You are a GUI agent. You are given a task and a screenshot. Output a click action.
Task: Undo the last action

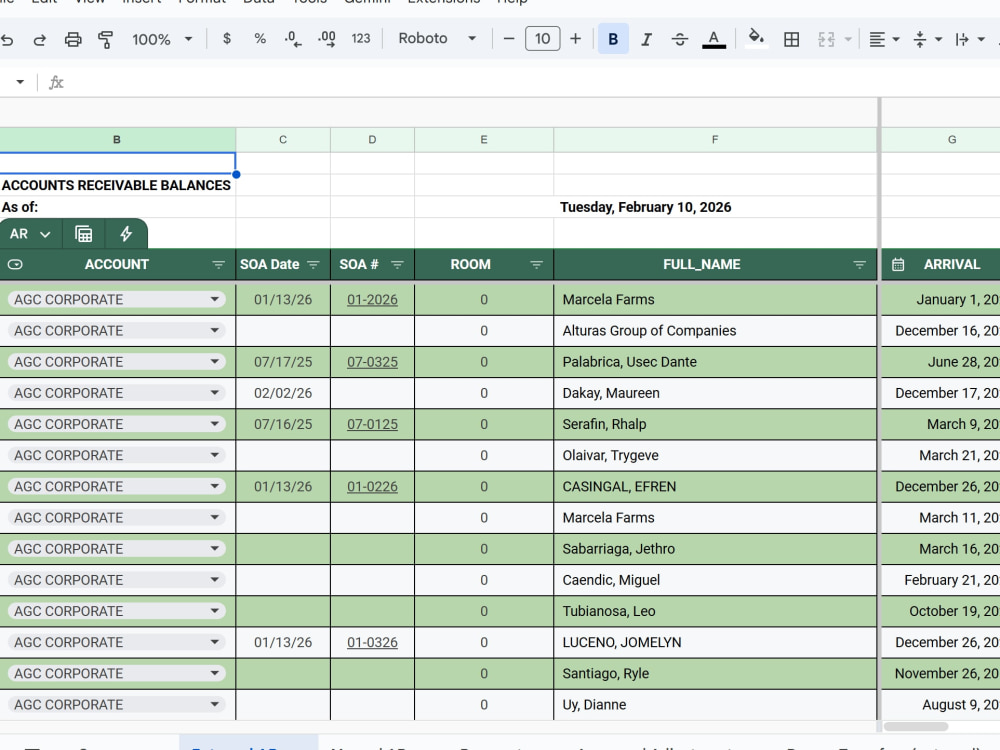pos(7,40)
